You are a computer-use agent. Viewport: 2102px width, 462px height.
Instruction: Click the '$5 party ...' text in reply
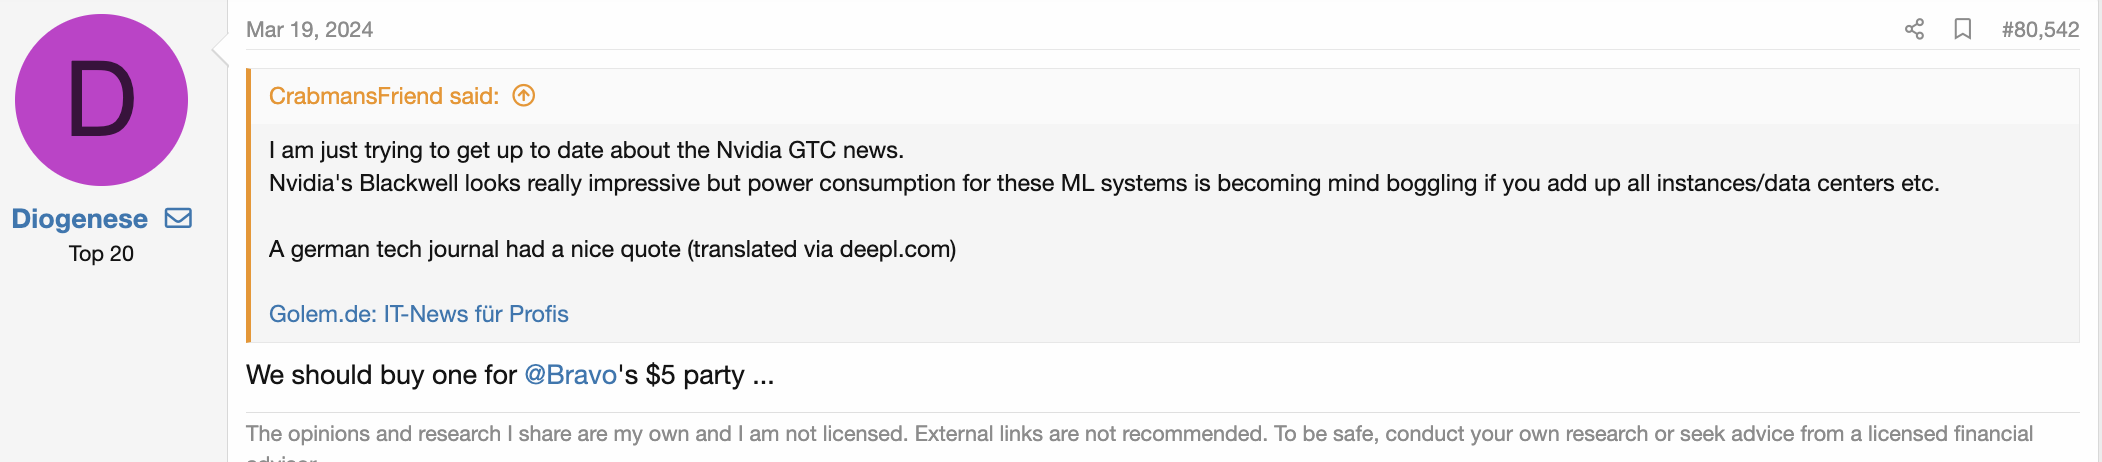pyautogui.click(x=709, y=375)
